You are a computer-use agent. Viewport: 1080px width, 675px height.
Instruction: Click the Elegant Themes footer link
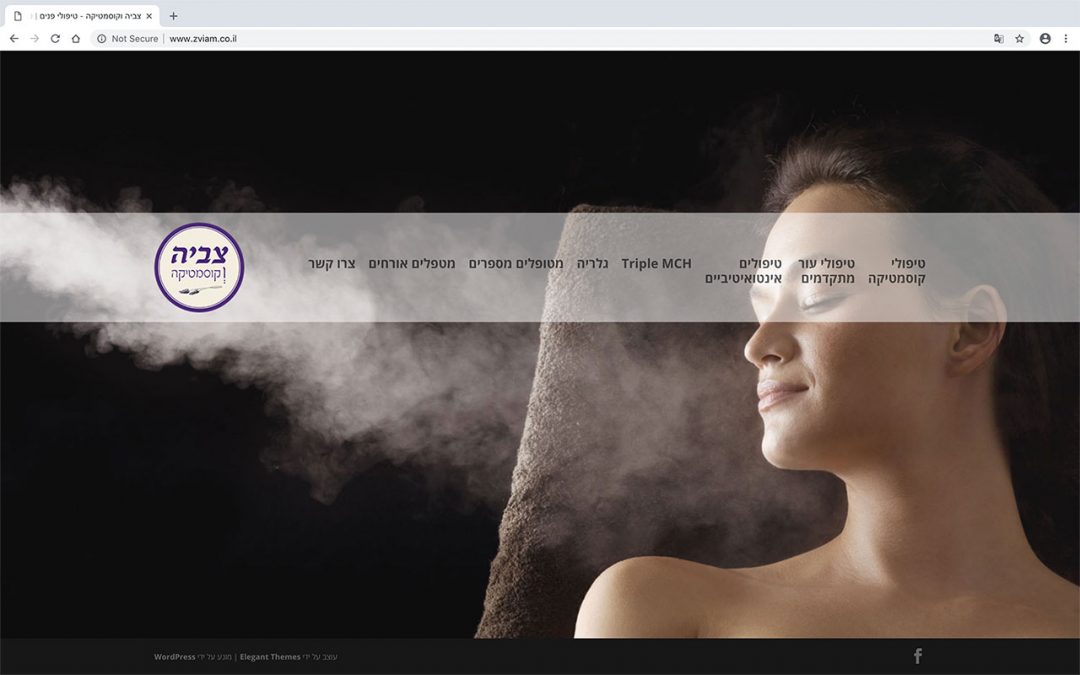pos(270,657)
